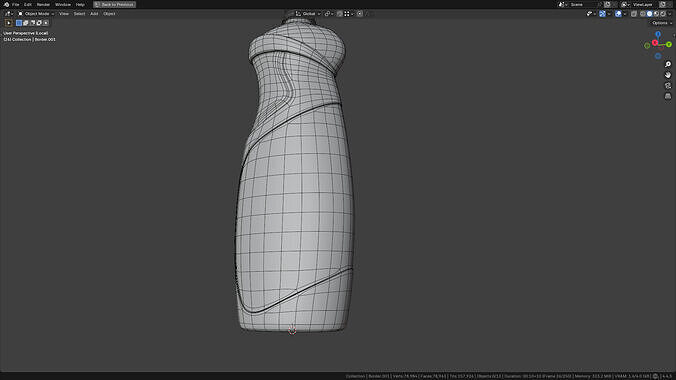Click the pan view hand icon
Screen dimensions: 676x380
click(x=668, y=75)
